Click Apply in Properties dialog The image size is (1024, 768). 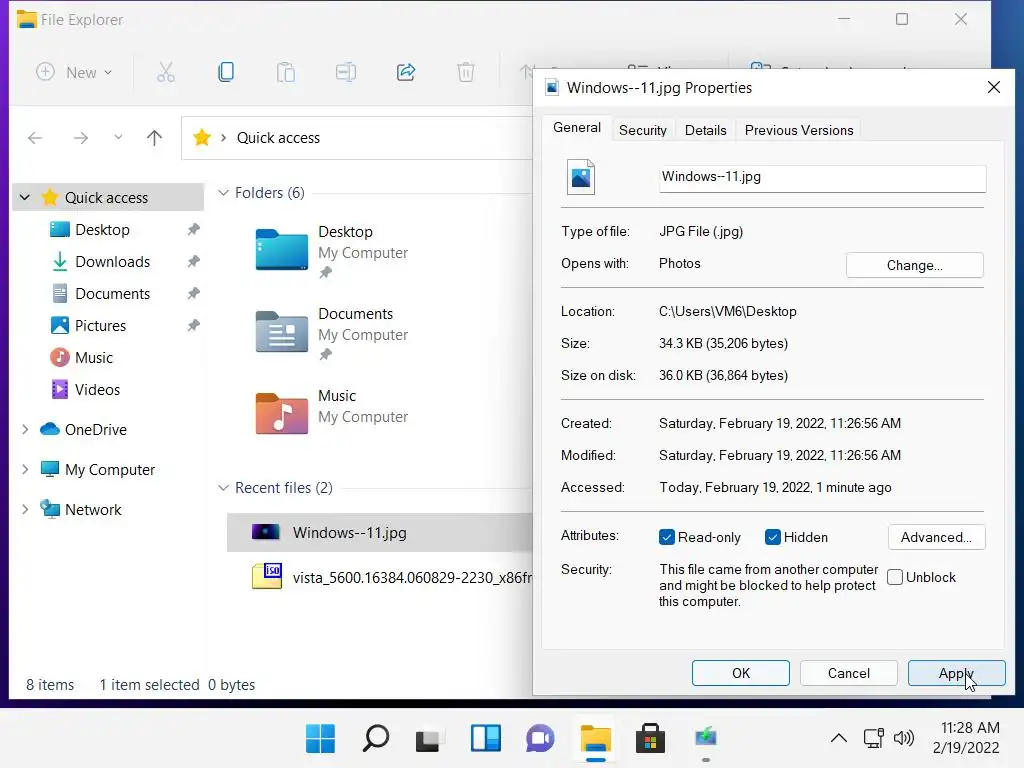(x=956, y=673)
